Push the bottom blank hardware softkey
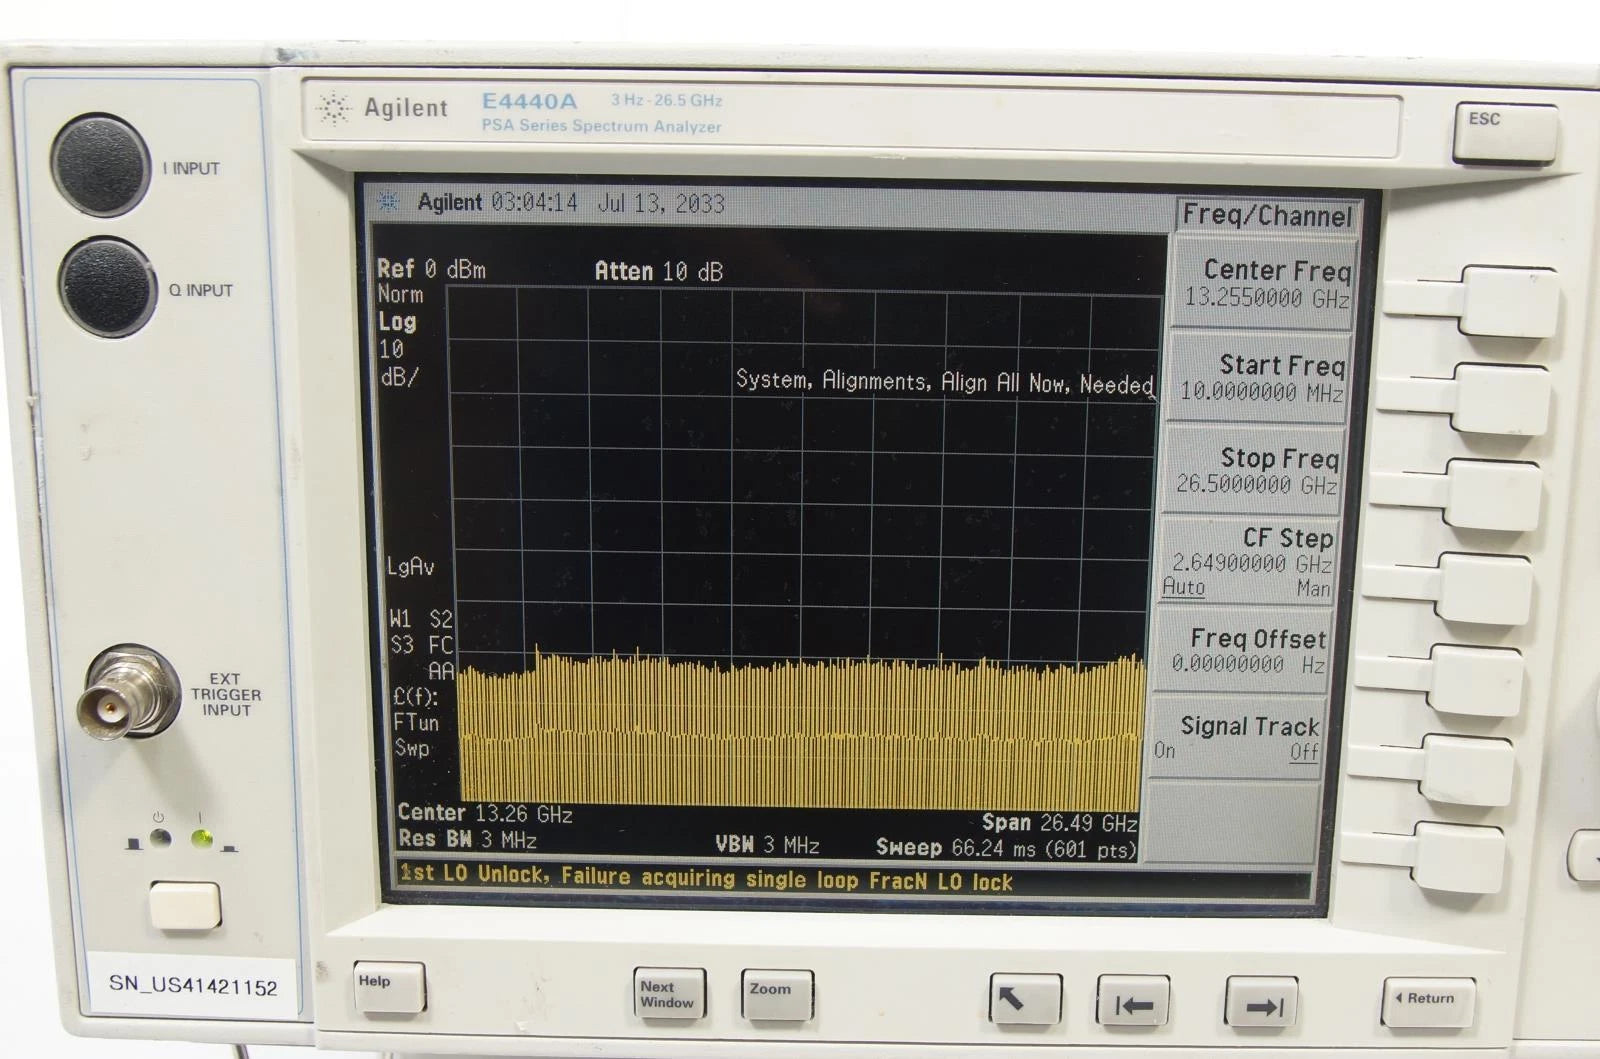The image size is (1600, 1059). 1458,856
